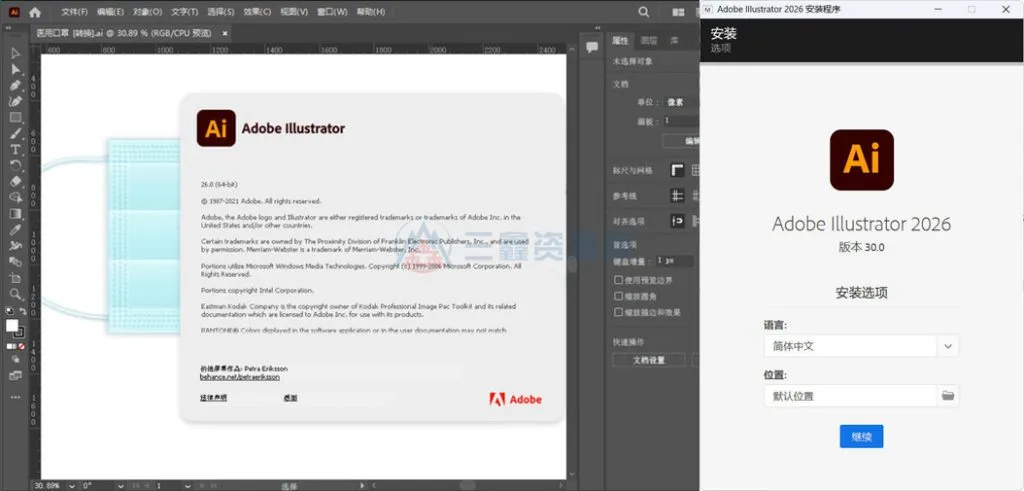Select the Shape Builder tool
Viewport: 1024px width, 491px height.
coord(15,197)
